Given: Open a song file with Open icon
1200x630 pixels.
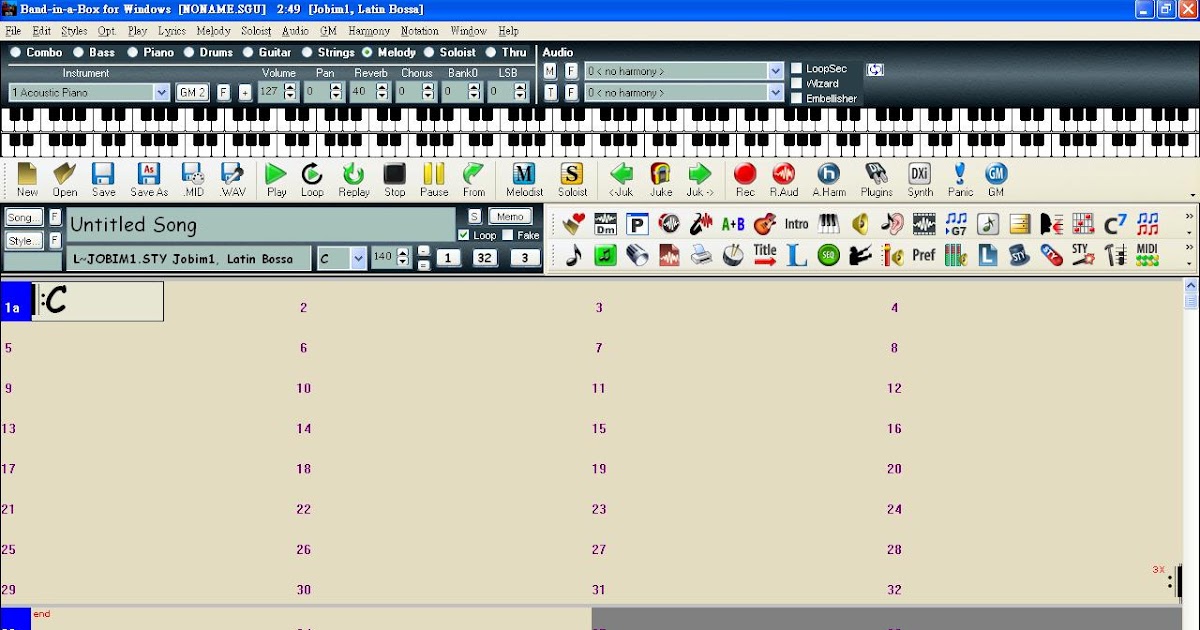Looking at the screenshot, I should click(65, 179).
